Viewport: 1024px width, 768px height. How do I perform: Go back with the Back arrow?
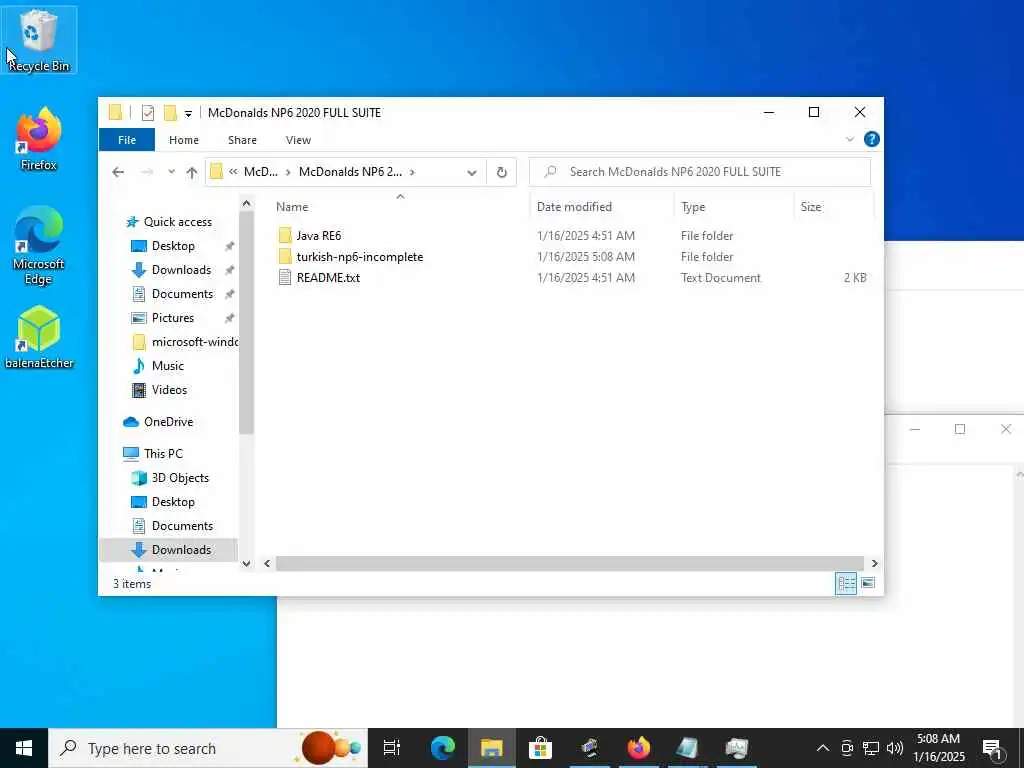click(118, 172)
